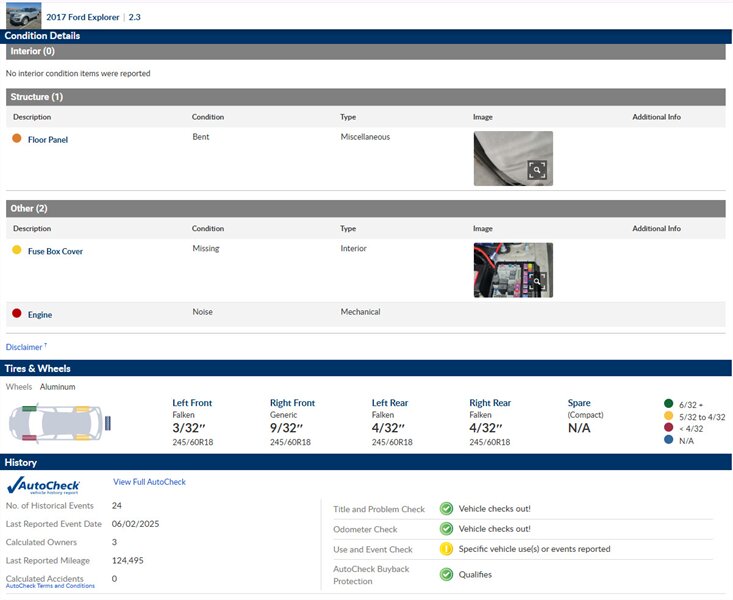Collapse the Other (2) section header
The image size is (733, 600).
[x=365, y=209]
